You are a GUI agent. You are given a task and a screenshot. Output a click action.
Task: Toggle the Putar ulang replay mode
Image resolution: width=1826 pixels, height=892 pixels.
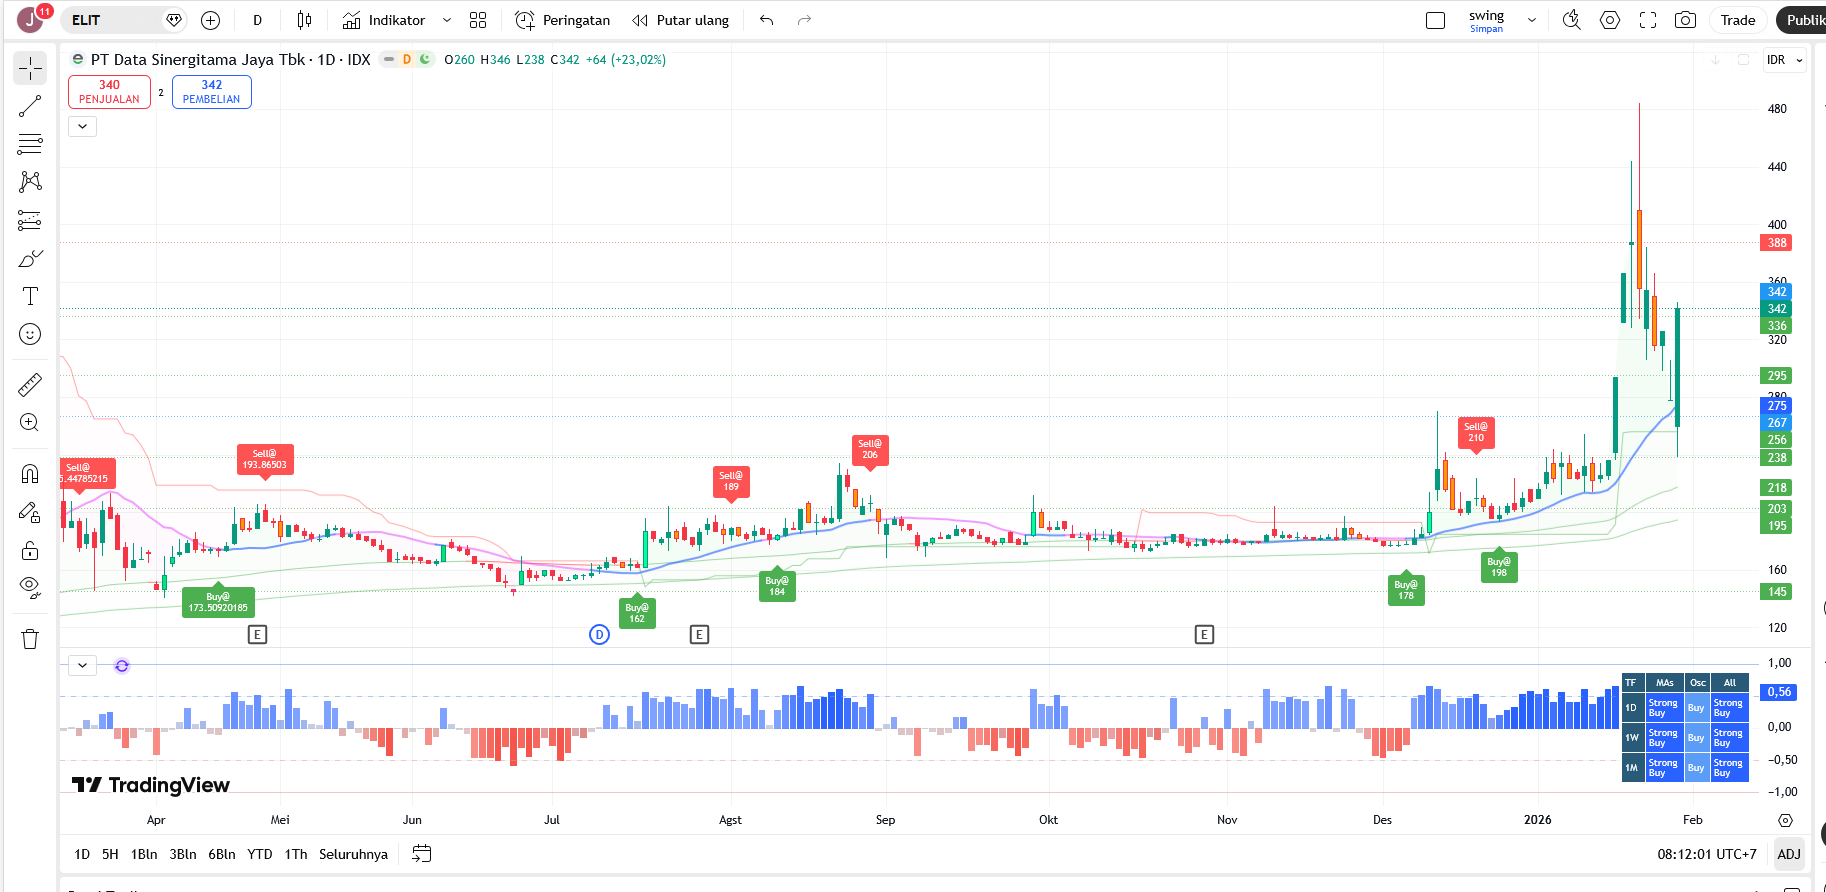(681, 20)
